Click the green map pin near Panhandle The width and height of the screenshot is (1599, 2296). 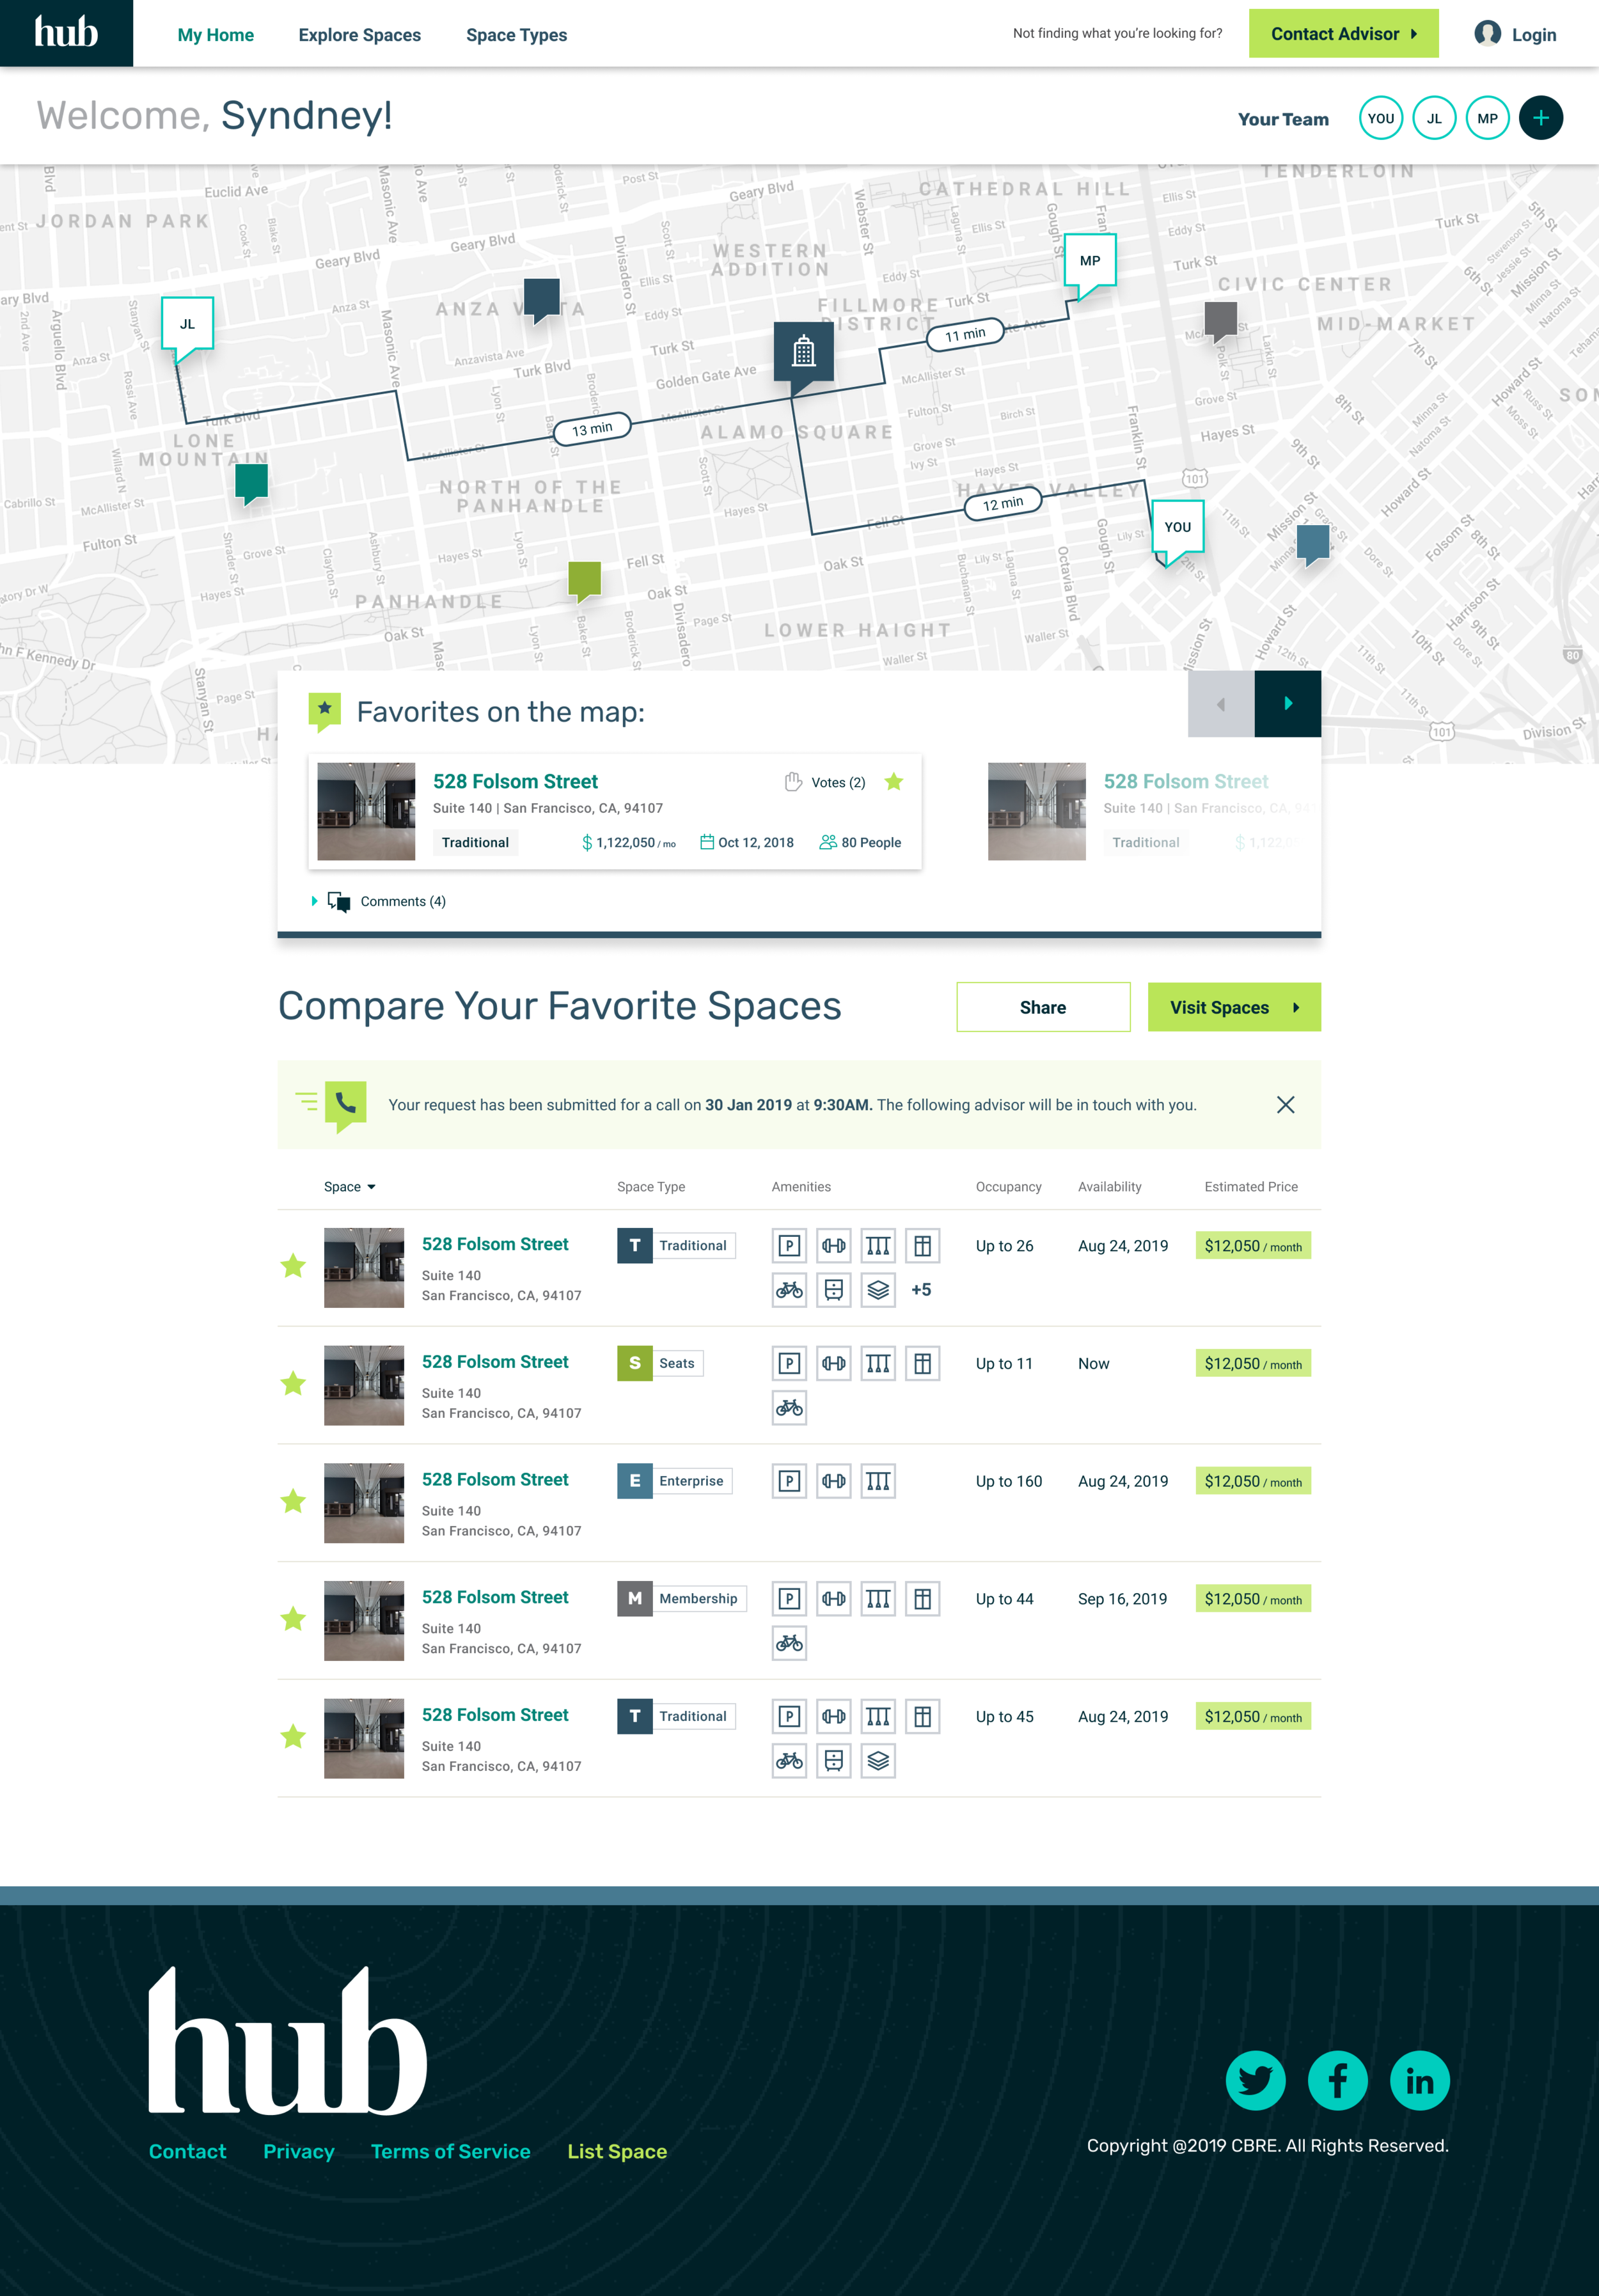(x=584, y=581)
